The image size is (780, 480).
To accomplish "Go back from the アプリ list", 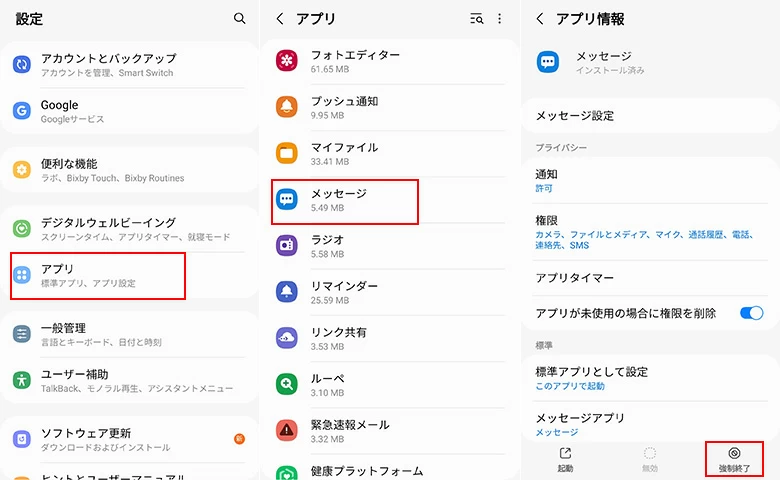I will (280, 19).
